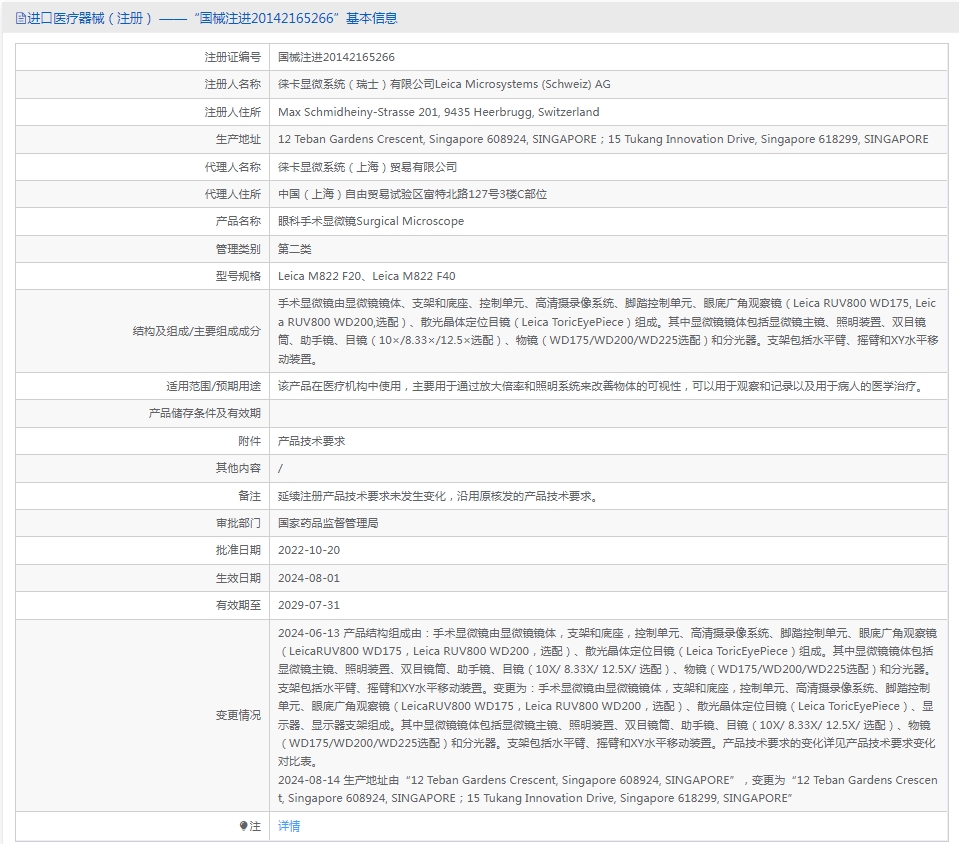959x844 pixels.
Task: Click the 变更情况 label
Action: (x=238, y=715)
